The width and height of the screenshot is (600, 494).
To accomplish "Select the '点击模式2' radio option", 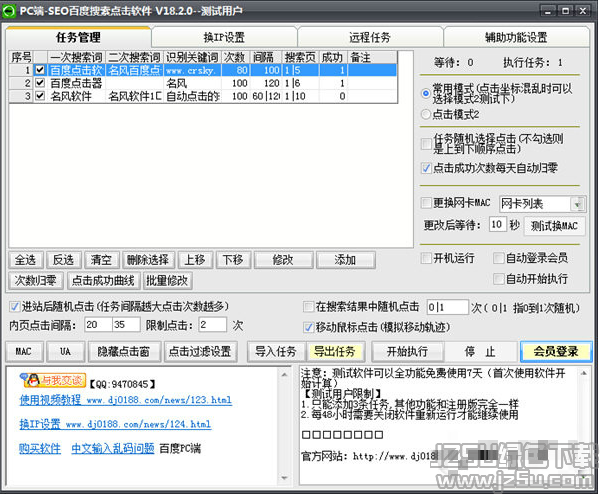I will click(426, 115).
